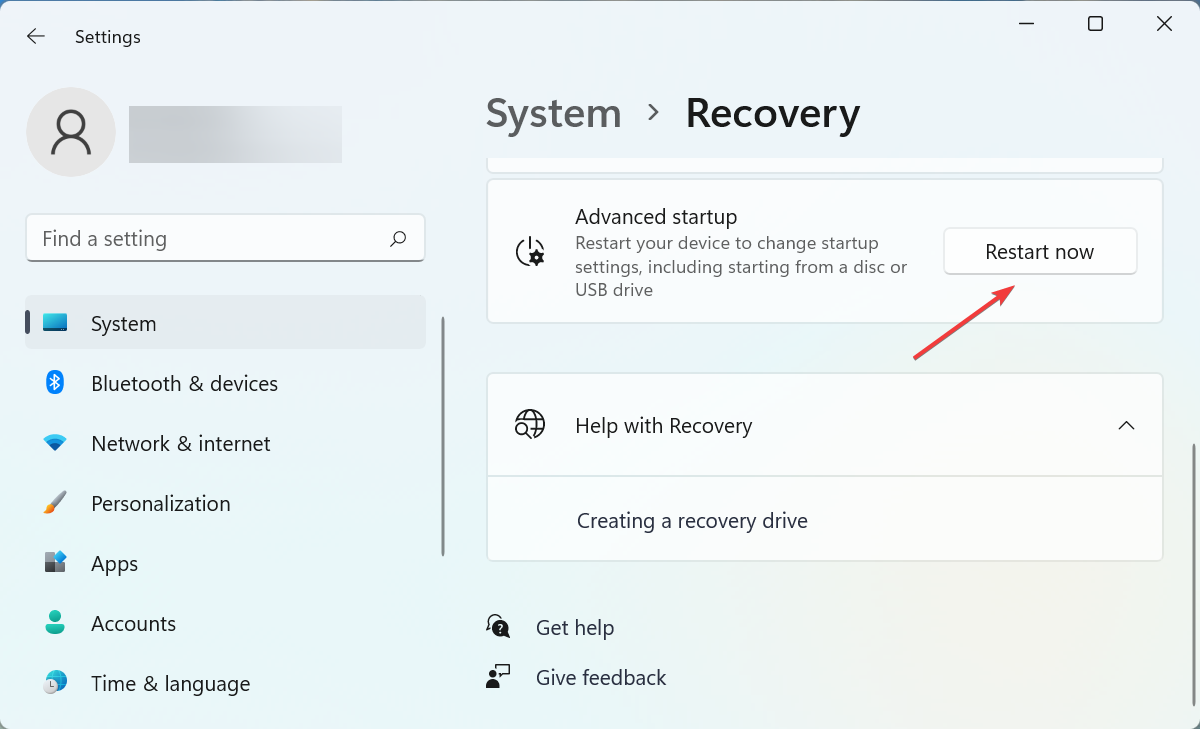Viewport: 1200px width, 729px height.
Task: Click the Network wifi icon
Action: click(x=55, y=443)
